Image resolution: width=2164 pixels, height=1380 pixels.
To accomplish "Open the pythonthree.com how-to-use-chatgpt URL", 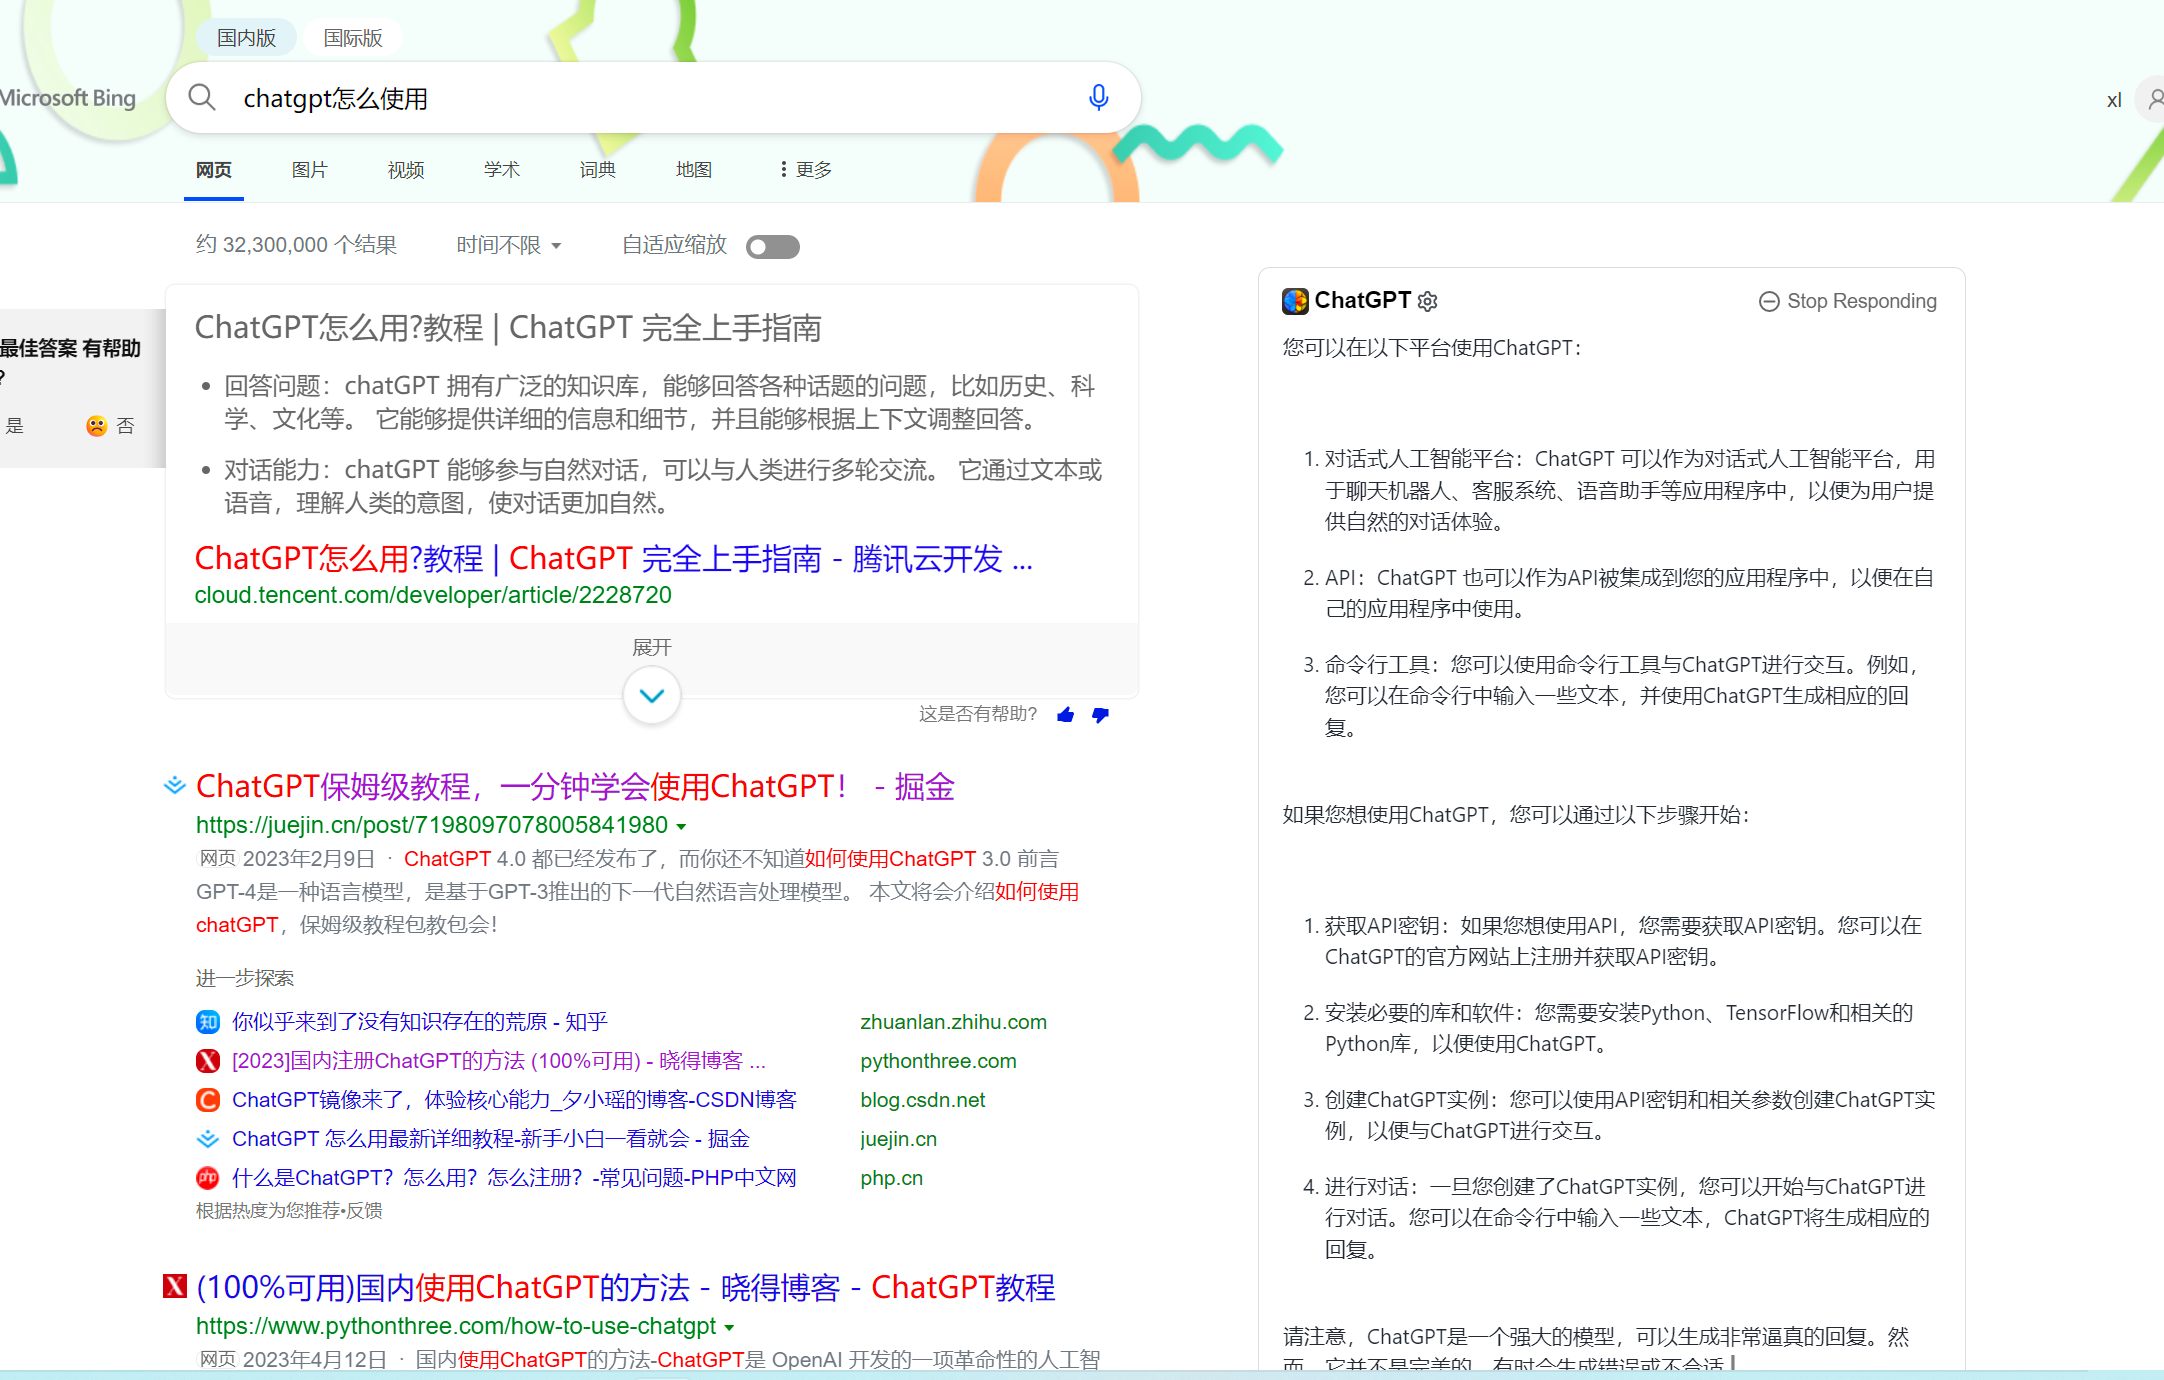I will (456, 1326).
